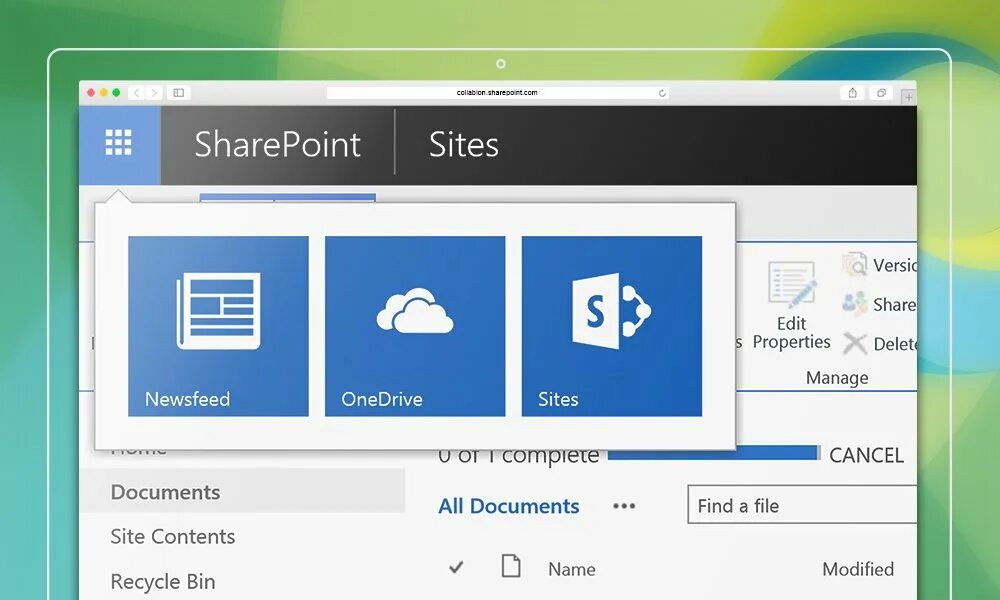Open the Sites tile with SharePoint logo

[x=612, y=326]
